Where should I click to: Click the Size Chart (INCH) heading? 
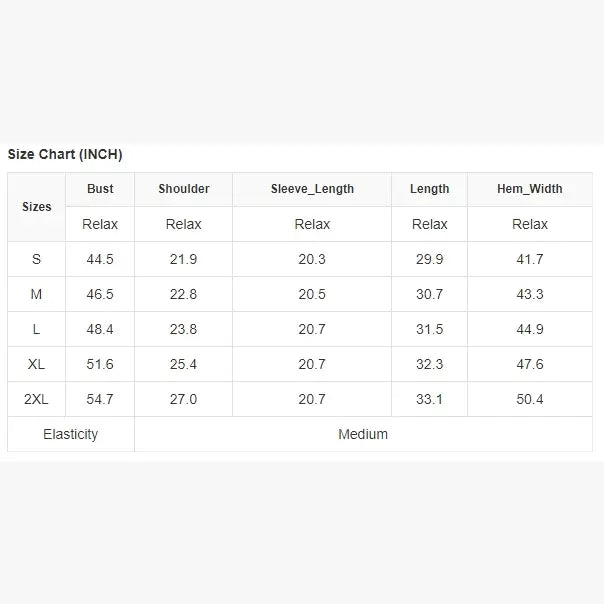coord(65,154)
